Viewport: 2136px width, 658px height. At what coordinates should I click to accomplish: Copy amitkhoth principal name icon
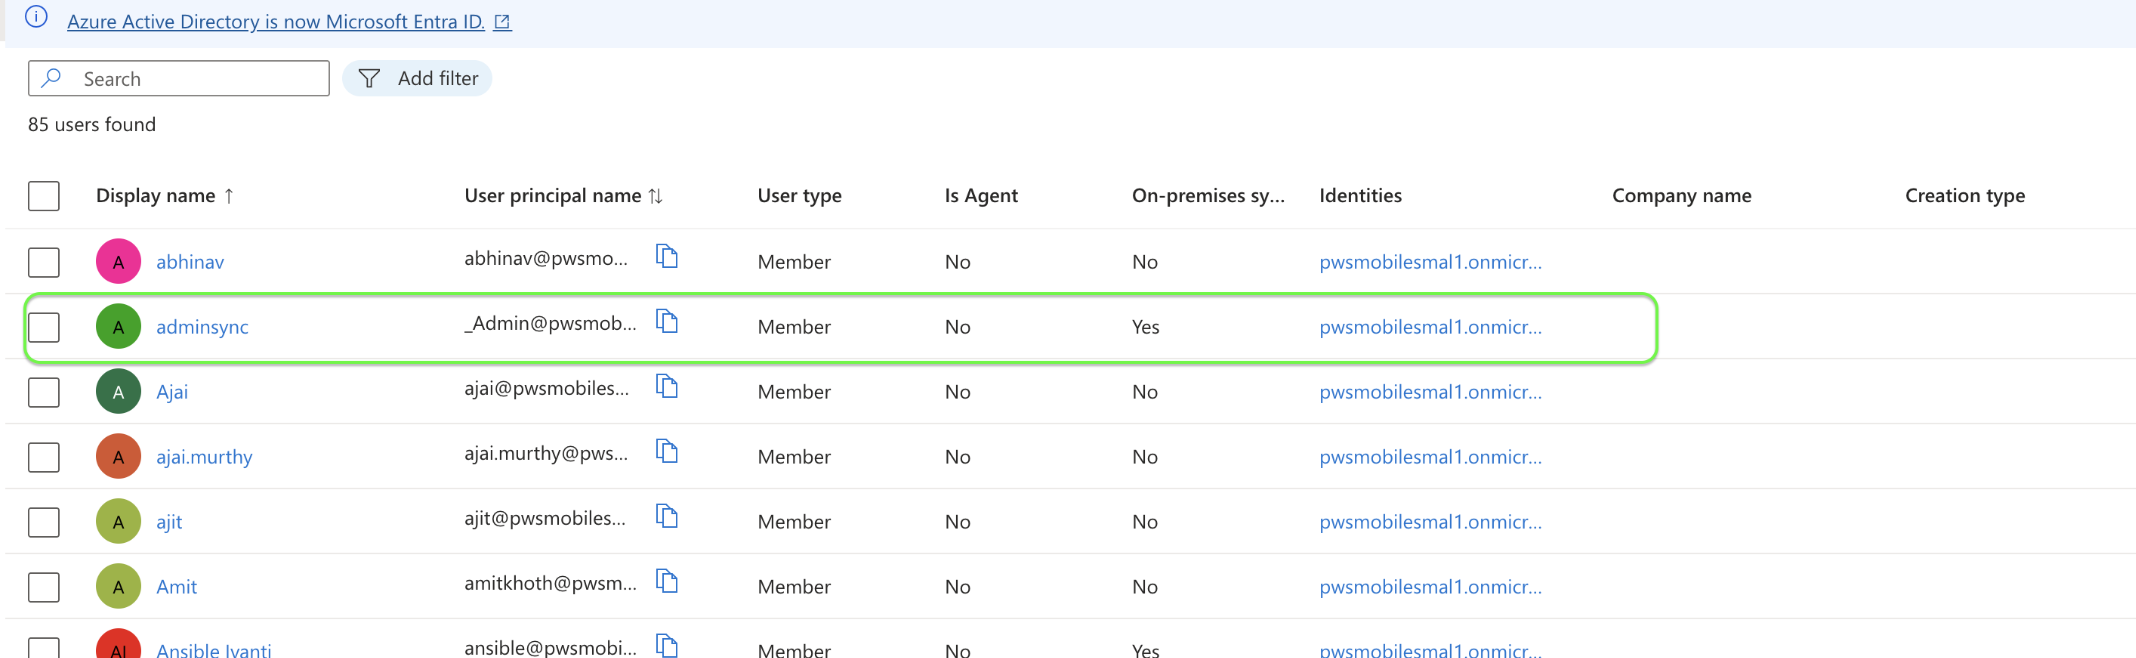click(667, 582)
